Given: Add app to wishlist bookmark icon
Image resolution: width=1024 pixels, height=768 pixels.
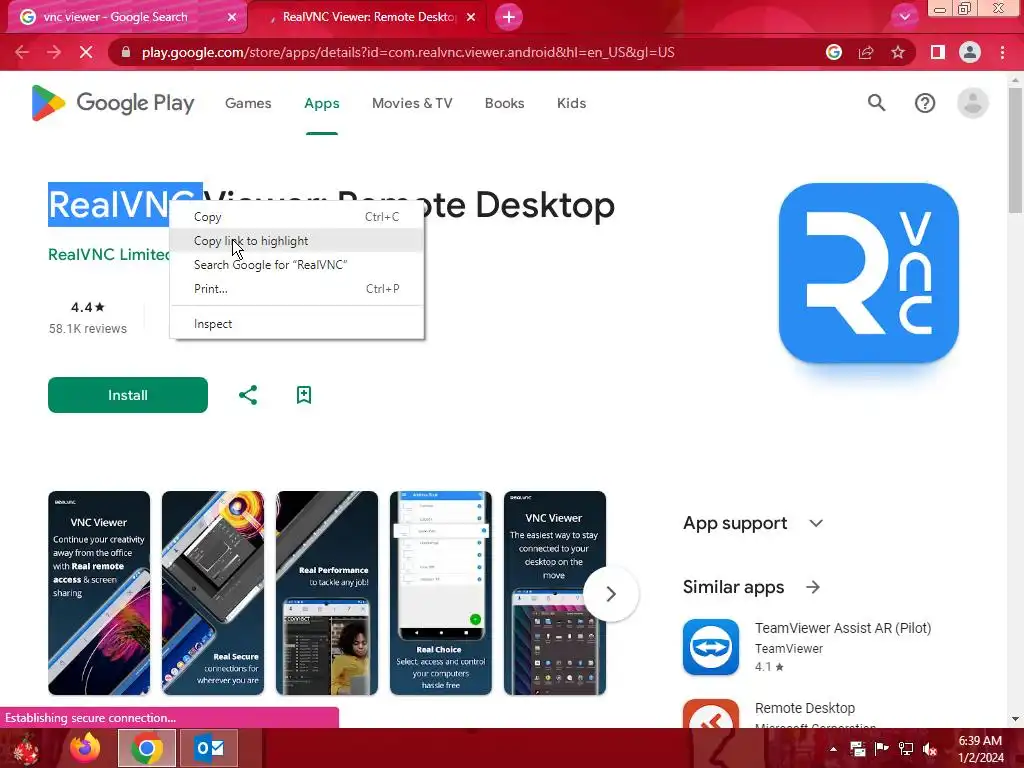Looking at the screenshot, I should [304, 395].
